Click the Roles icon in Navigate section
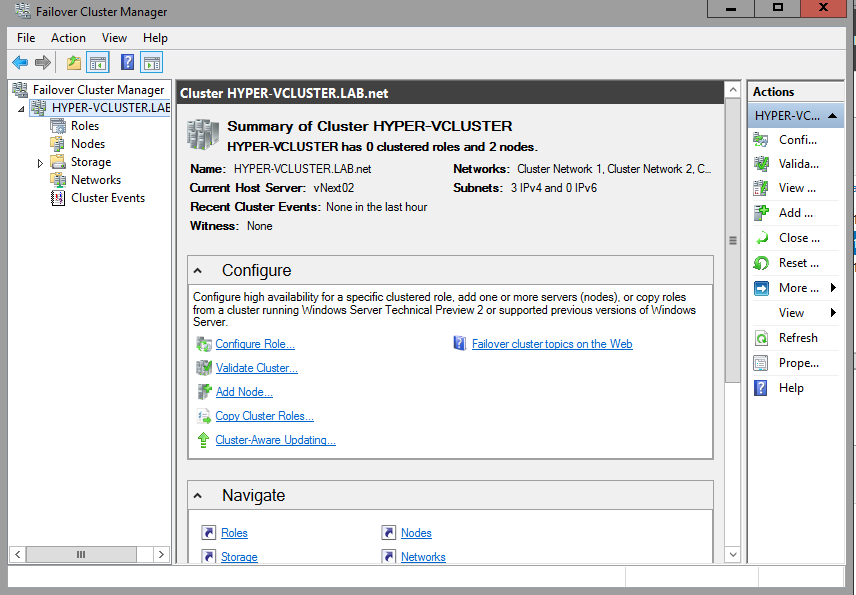 click(x=209, y=532)
